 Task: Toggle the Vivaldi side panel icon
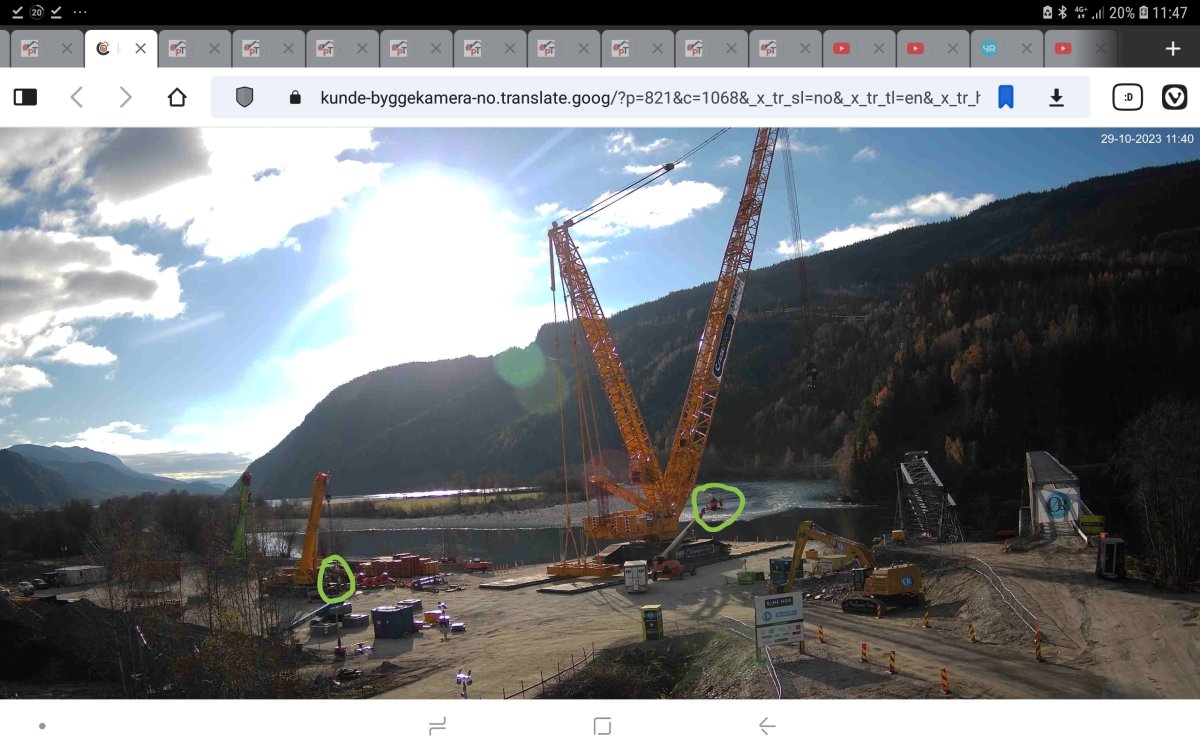(25, 97)
